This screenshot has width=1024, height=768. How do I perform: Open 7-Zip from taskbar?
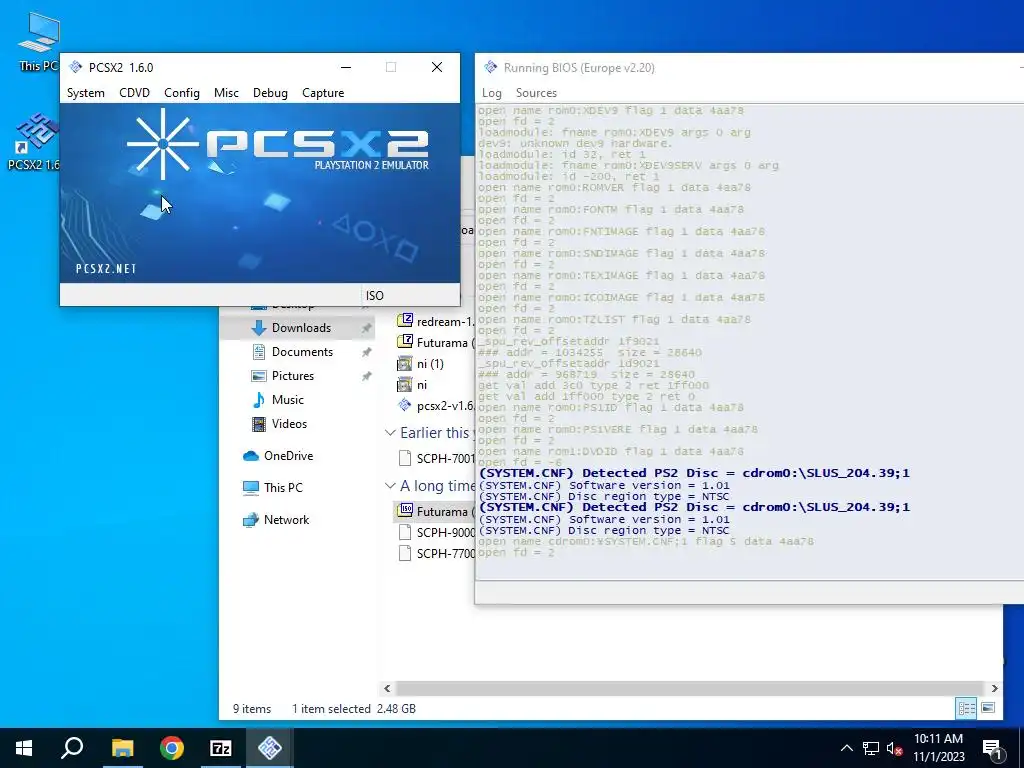tap(221, 748)
